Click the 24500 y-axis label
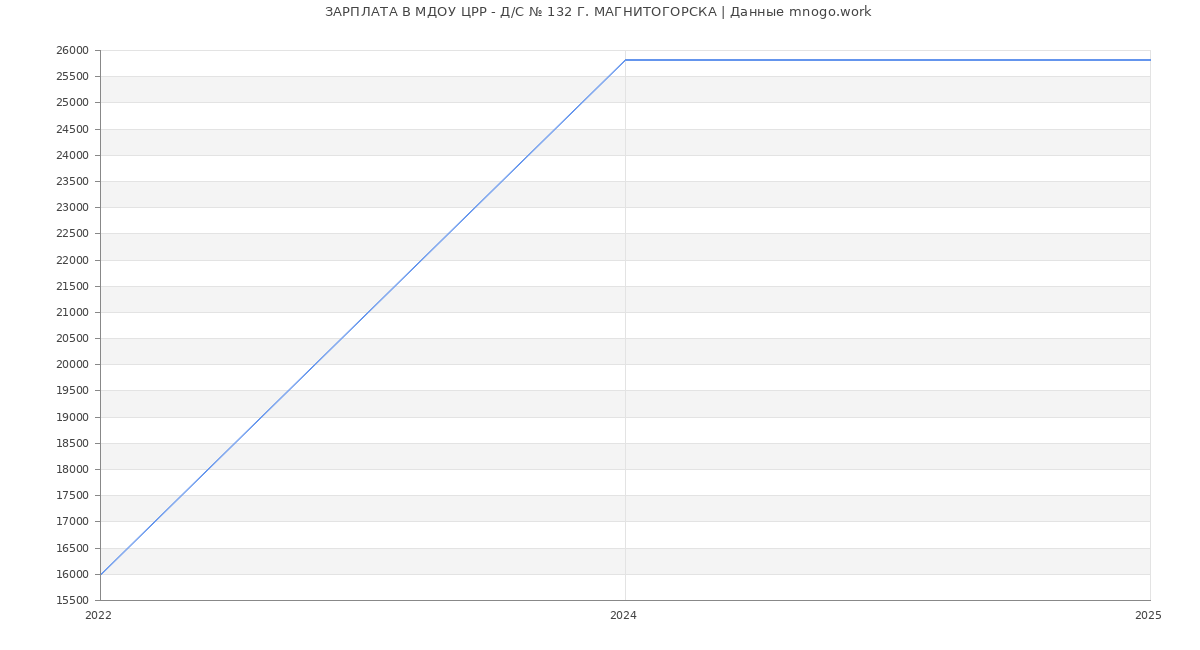 [72, 130]
